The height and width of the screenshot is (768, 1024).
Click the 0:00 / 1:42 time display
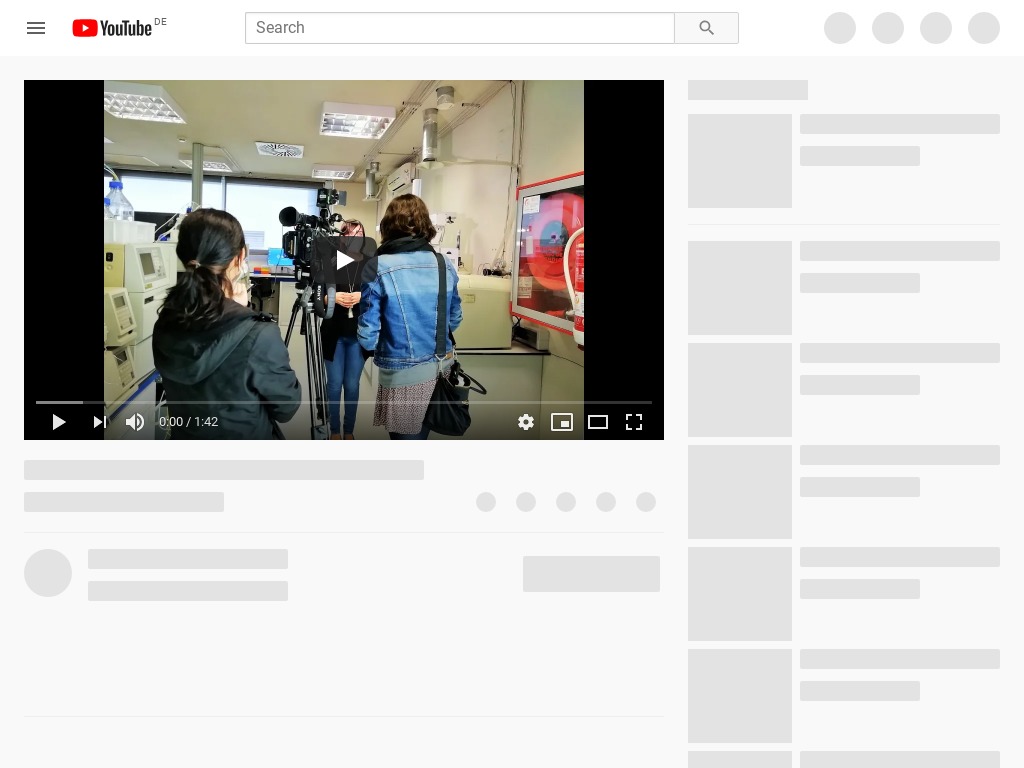(x=188, y=422)
